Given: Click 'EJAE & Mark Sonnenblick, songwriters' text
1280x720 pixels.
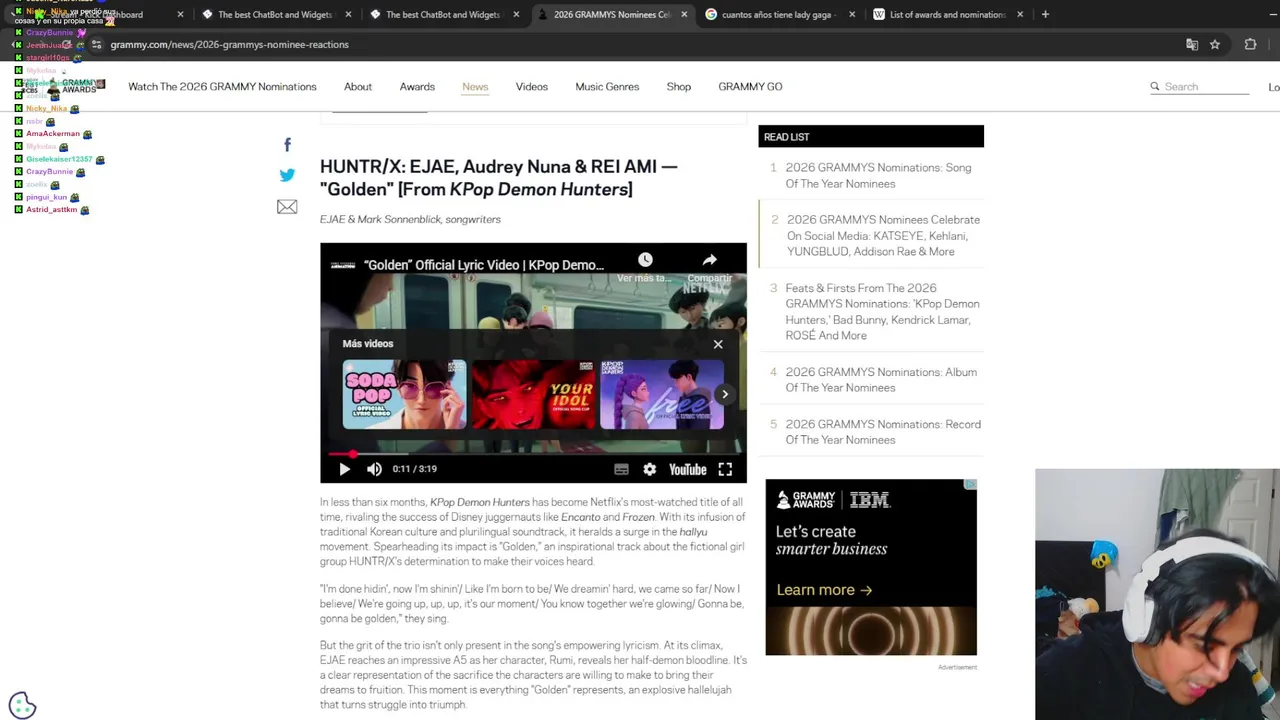Looking at the screenshot, I should pos(410,219).
